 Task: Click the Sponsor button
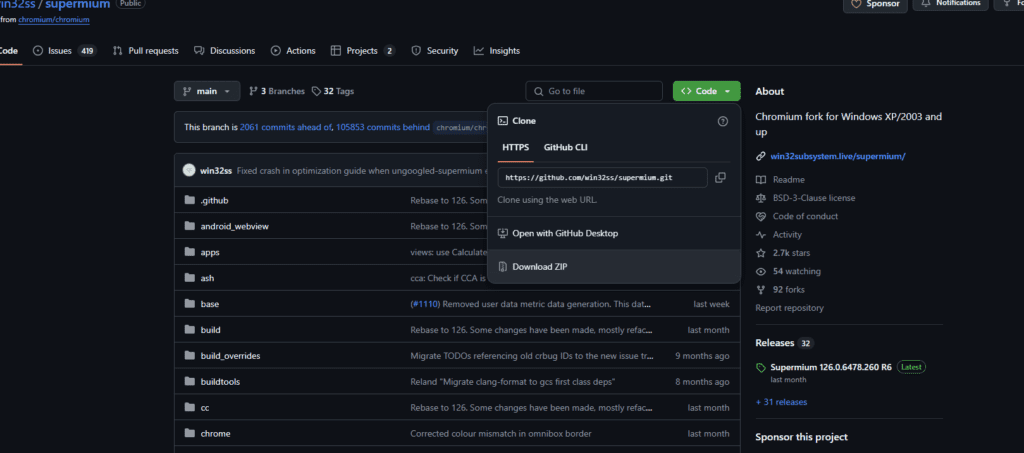coord(875,4)
